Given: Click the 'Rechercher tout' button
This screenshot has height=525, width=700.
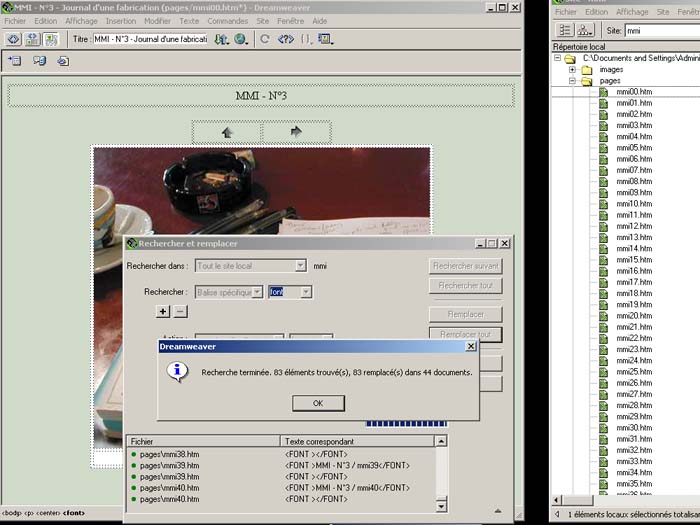Looking at the screenshot, I should click(466, 285).
